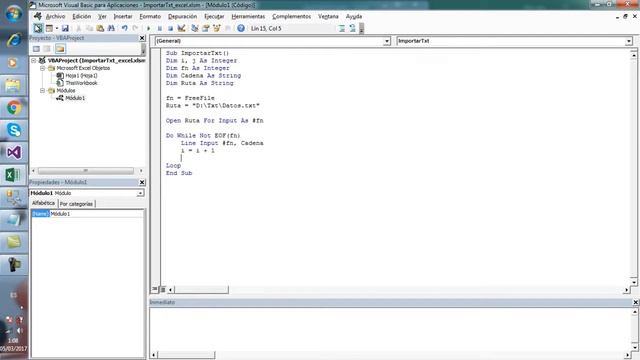Close the Inmediato window

click(636, 302)
